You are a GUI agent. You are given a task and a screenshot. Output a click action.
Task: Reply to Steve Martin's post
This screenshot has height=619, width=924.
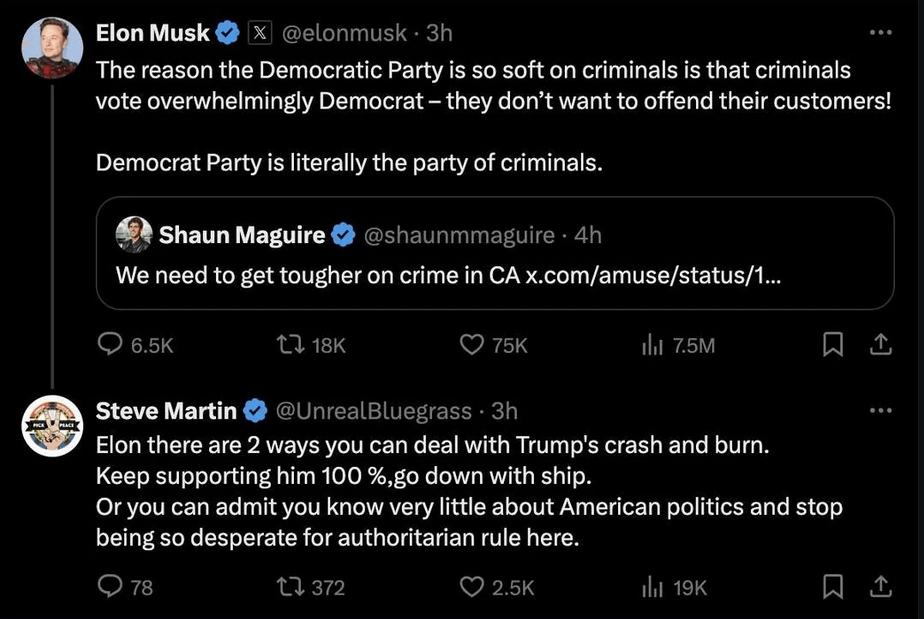[x=109, y=587]
